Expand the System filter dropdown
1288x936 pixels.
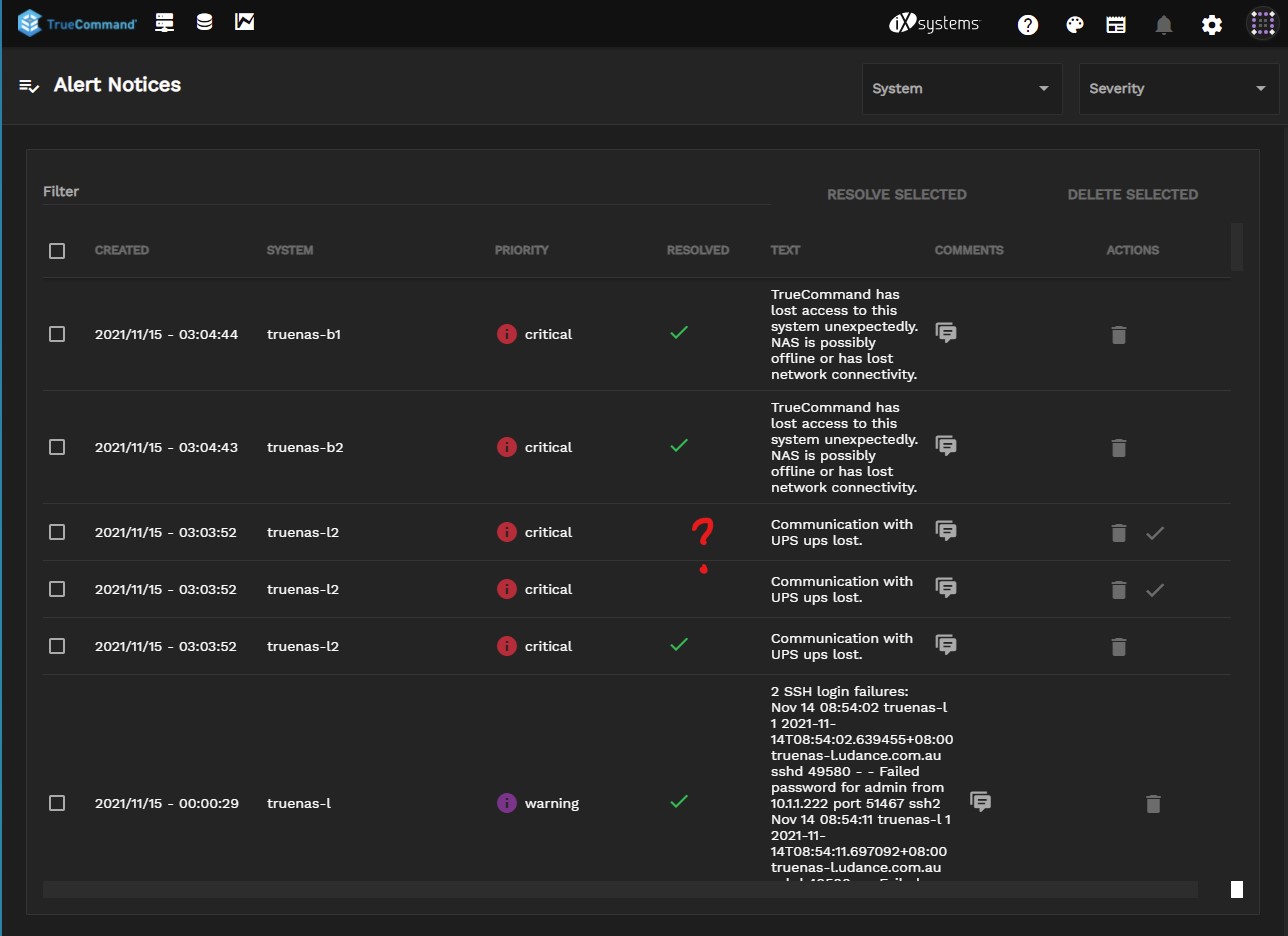pos(962,88)
